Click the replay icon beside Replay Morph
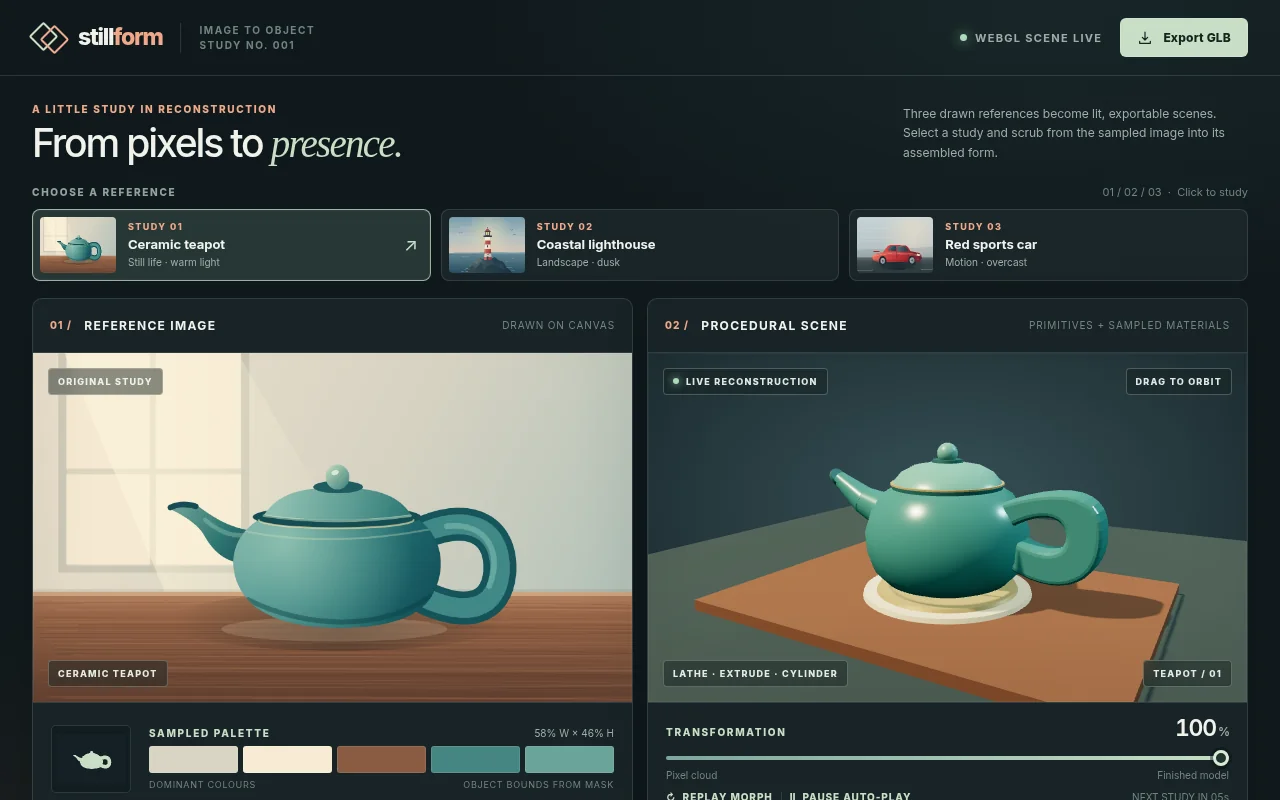 pos(671,797)
